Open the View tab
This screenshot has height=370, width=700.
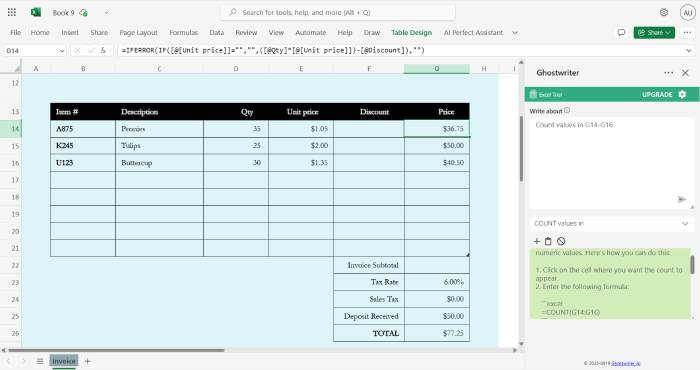276,33
